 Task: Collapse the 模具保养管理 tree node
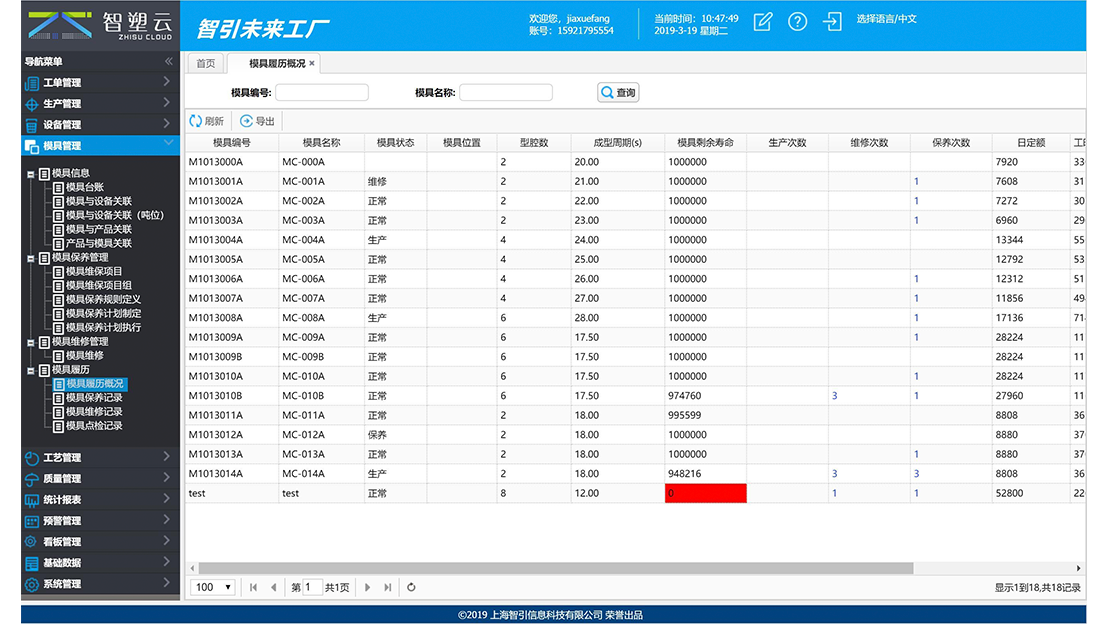[x=30, y=257]
